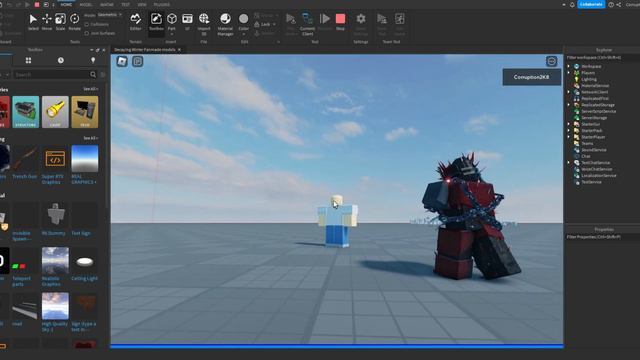Select the Structure category thumbnail

coord(26,112)
